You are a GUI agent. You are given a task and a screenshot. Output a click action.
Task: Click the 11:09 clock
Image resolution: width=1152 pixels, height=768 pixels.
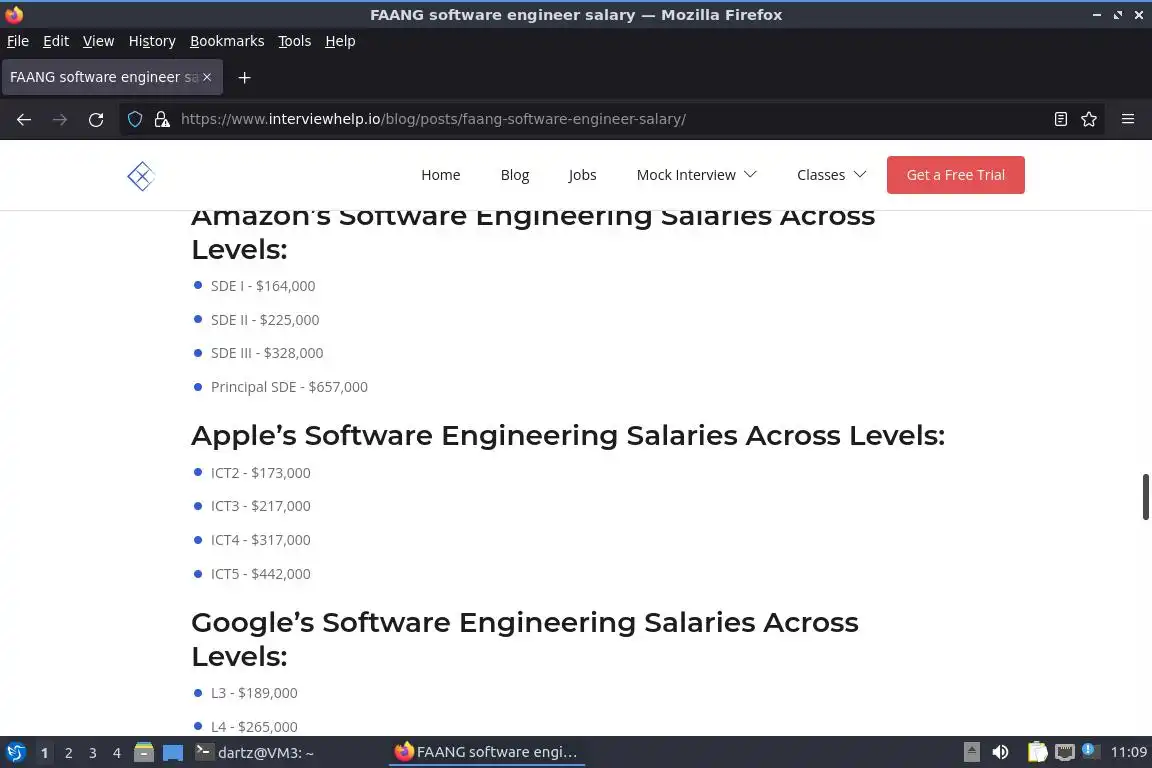tap(1128, 752)
